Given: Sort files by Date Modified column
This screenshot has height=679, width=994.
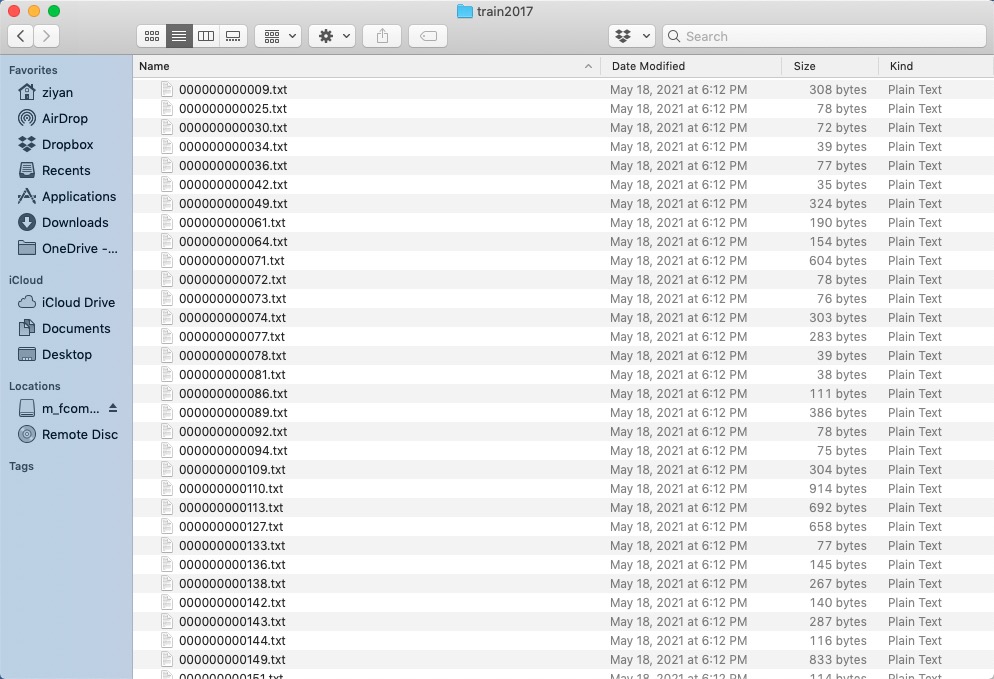Looking at the screenshot, I should 690,66.
